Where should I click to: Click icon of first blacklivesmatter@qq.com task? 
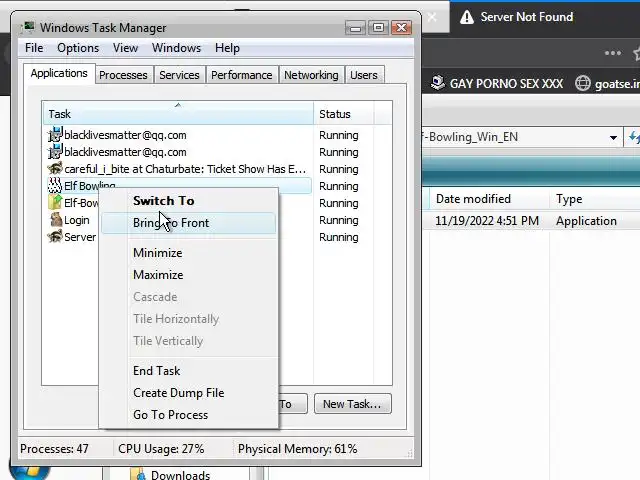(55, 135)
